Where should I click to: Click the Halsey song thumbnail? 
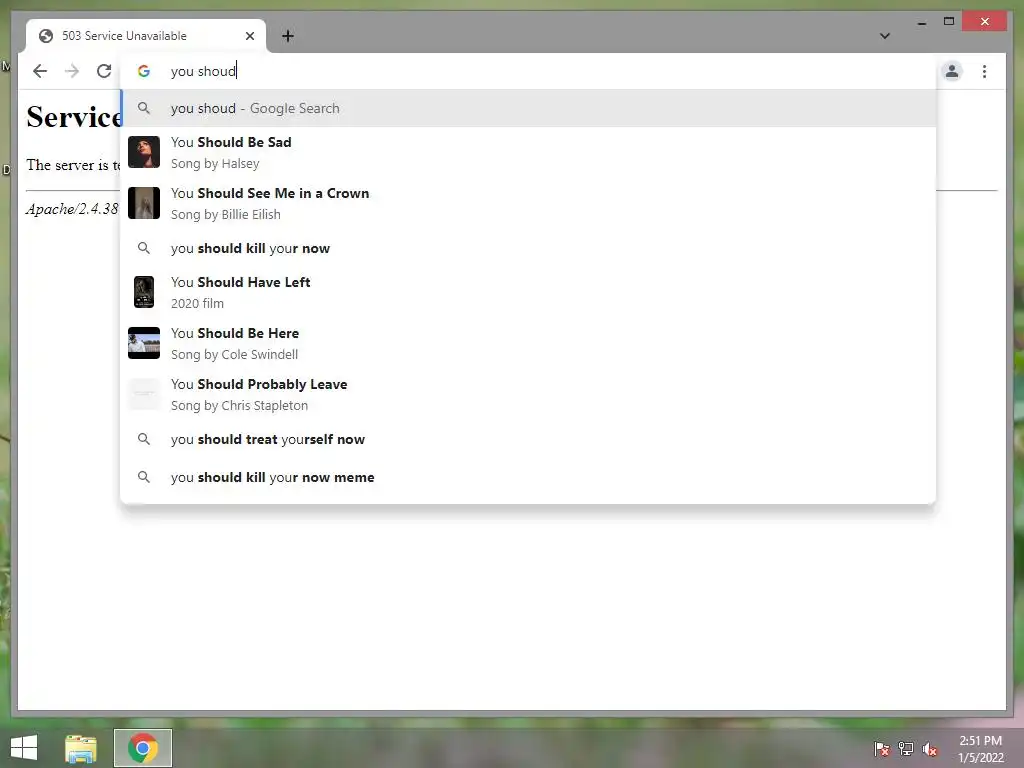point(144,152)
